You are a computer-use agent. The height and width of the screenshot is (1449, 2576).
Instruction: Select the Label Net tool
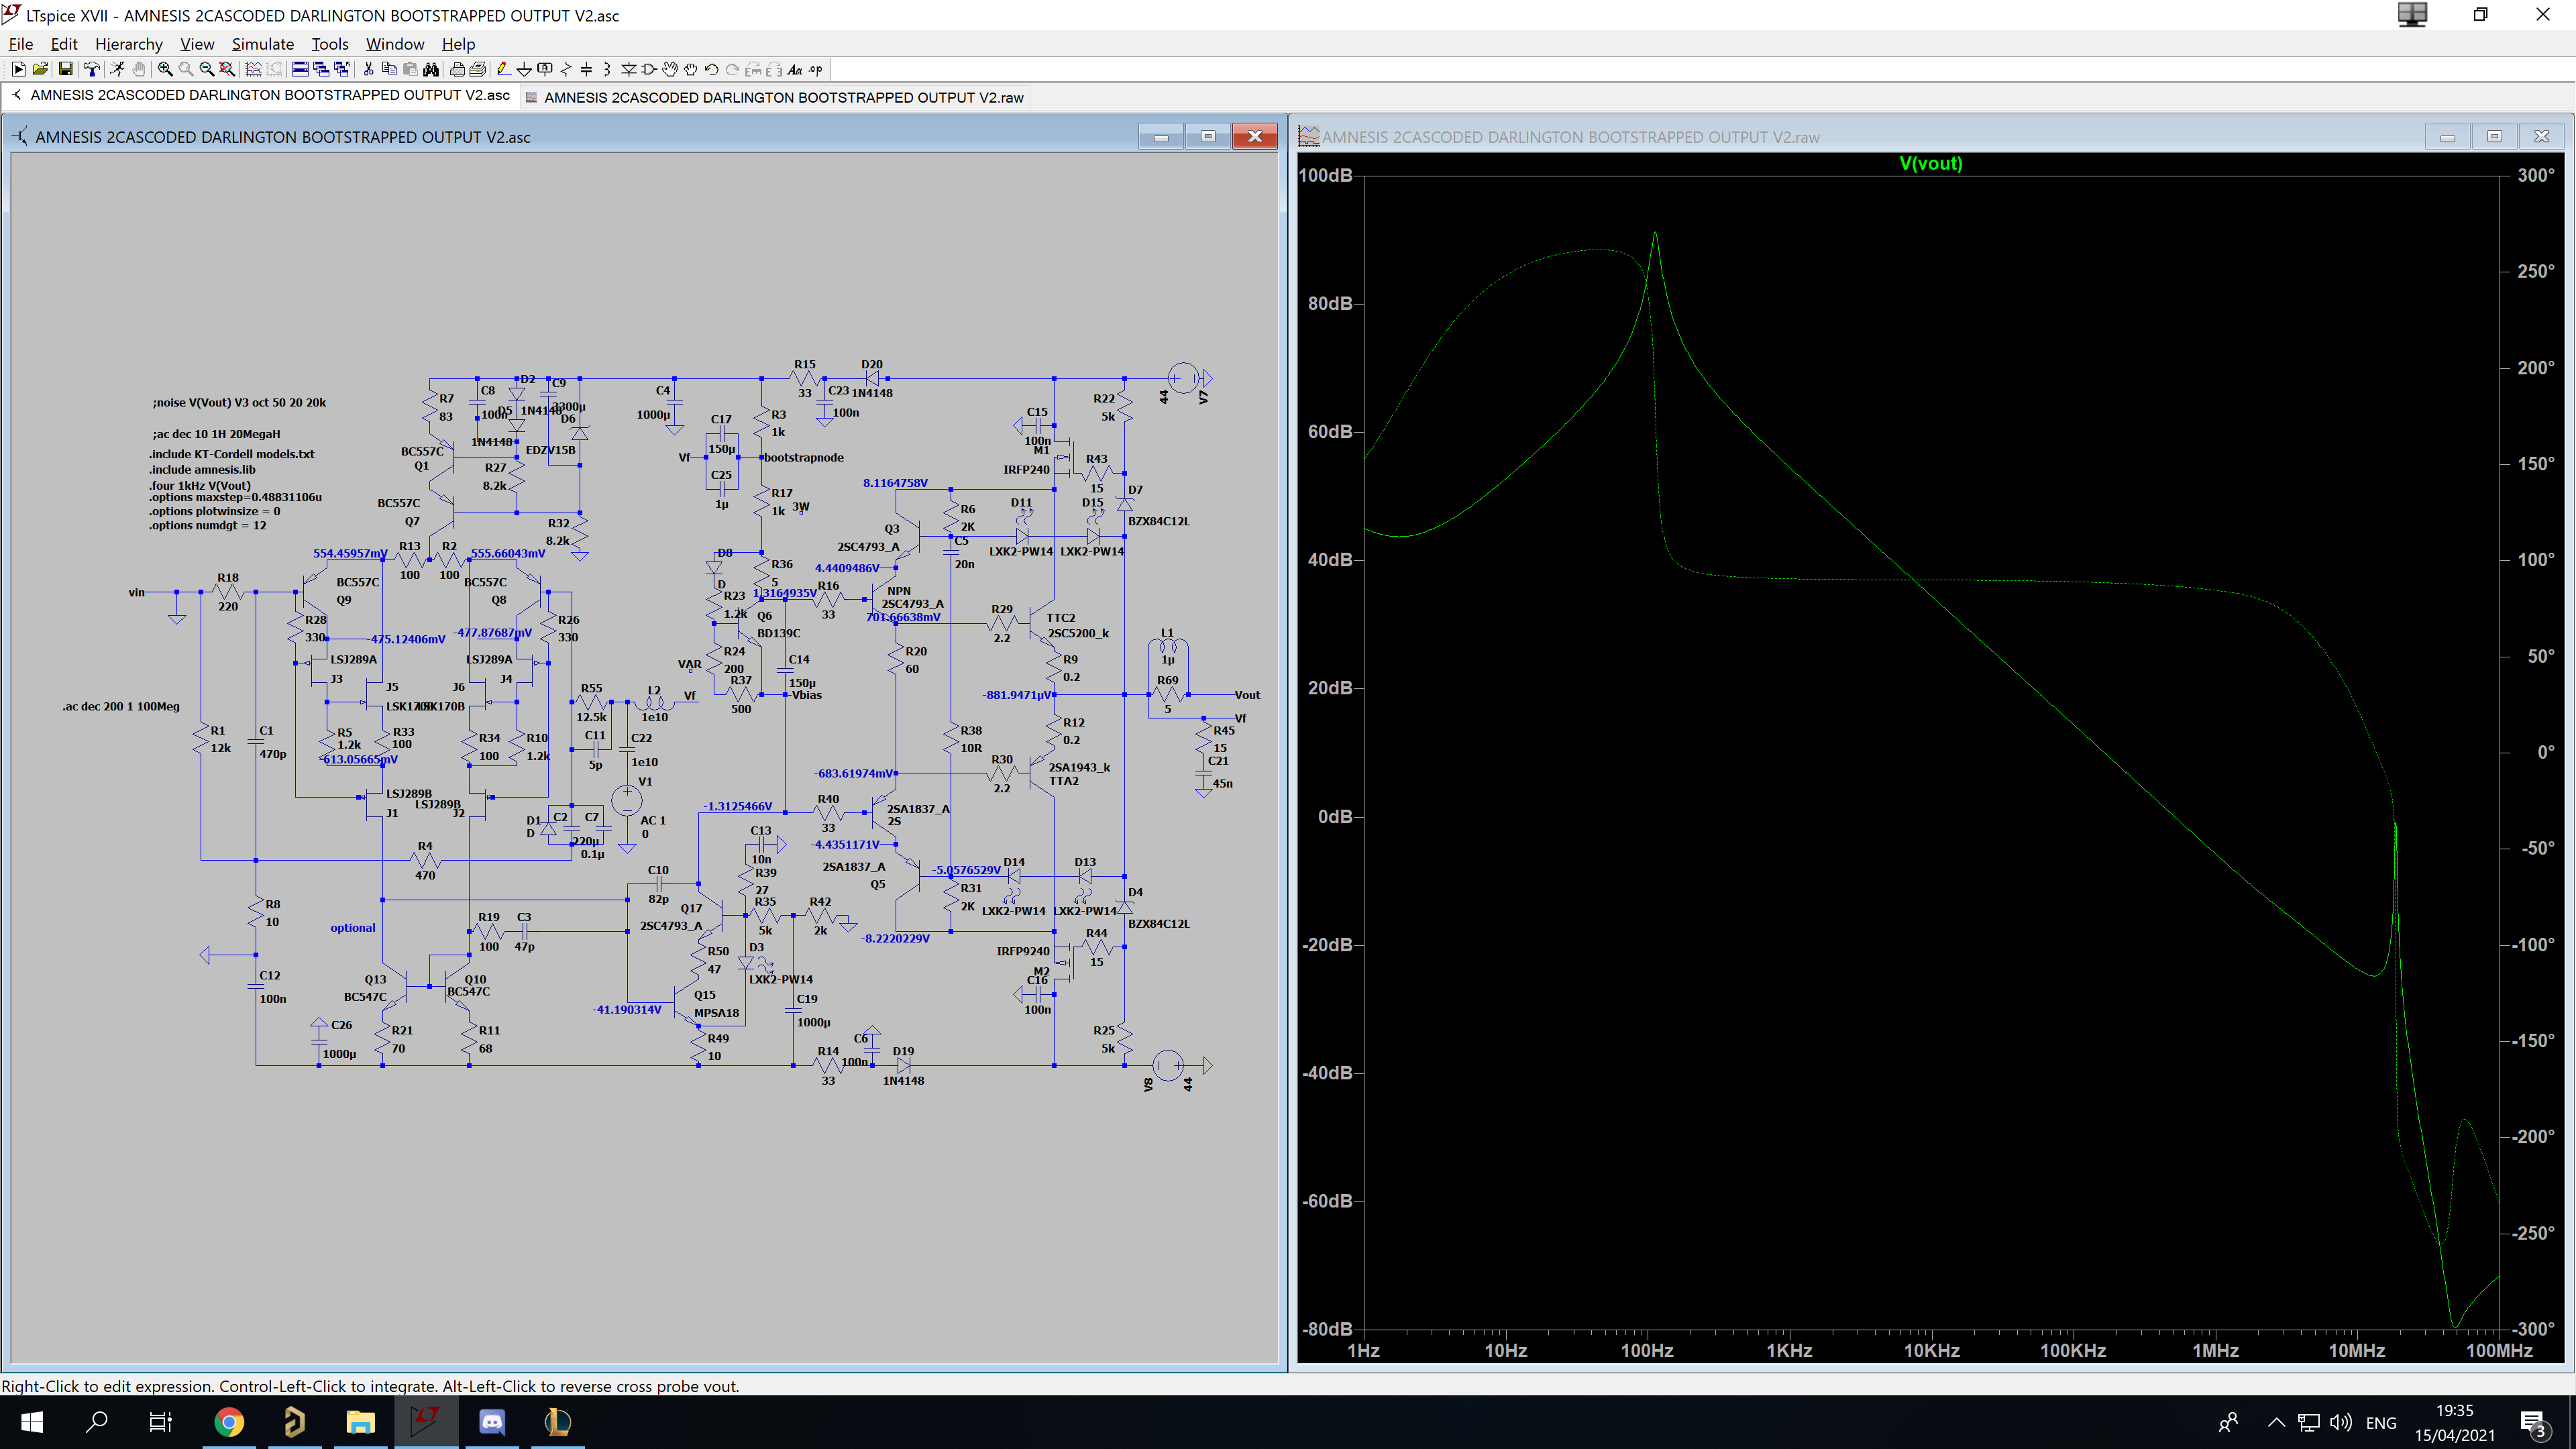tap(545, 69)
